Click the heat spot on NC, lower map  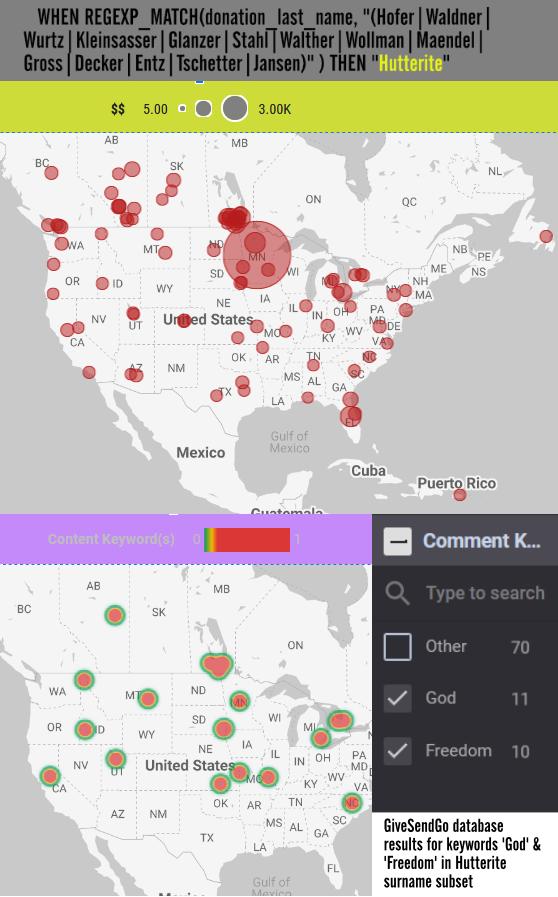(x=351, y=803)
